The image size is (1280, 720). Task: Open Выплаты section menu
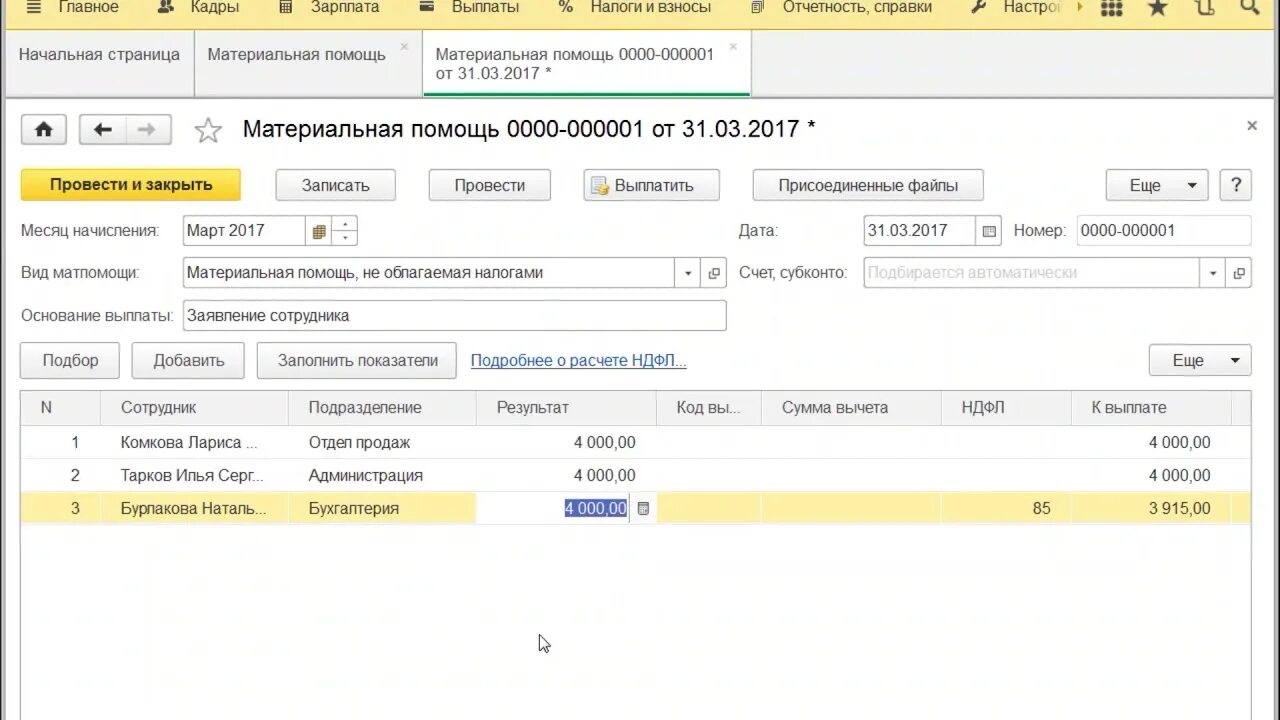click(x=469, y=8)
